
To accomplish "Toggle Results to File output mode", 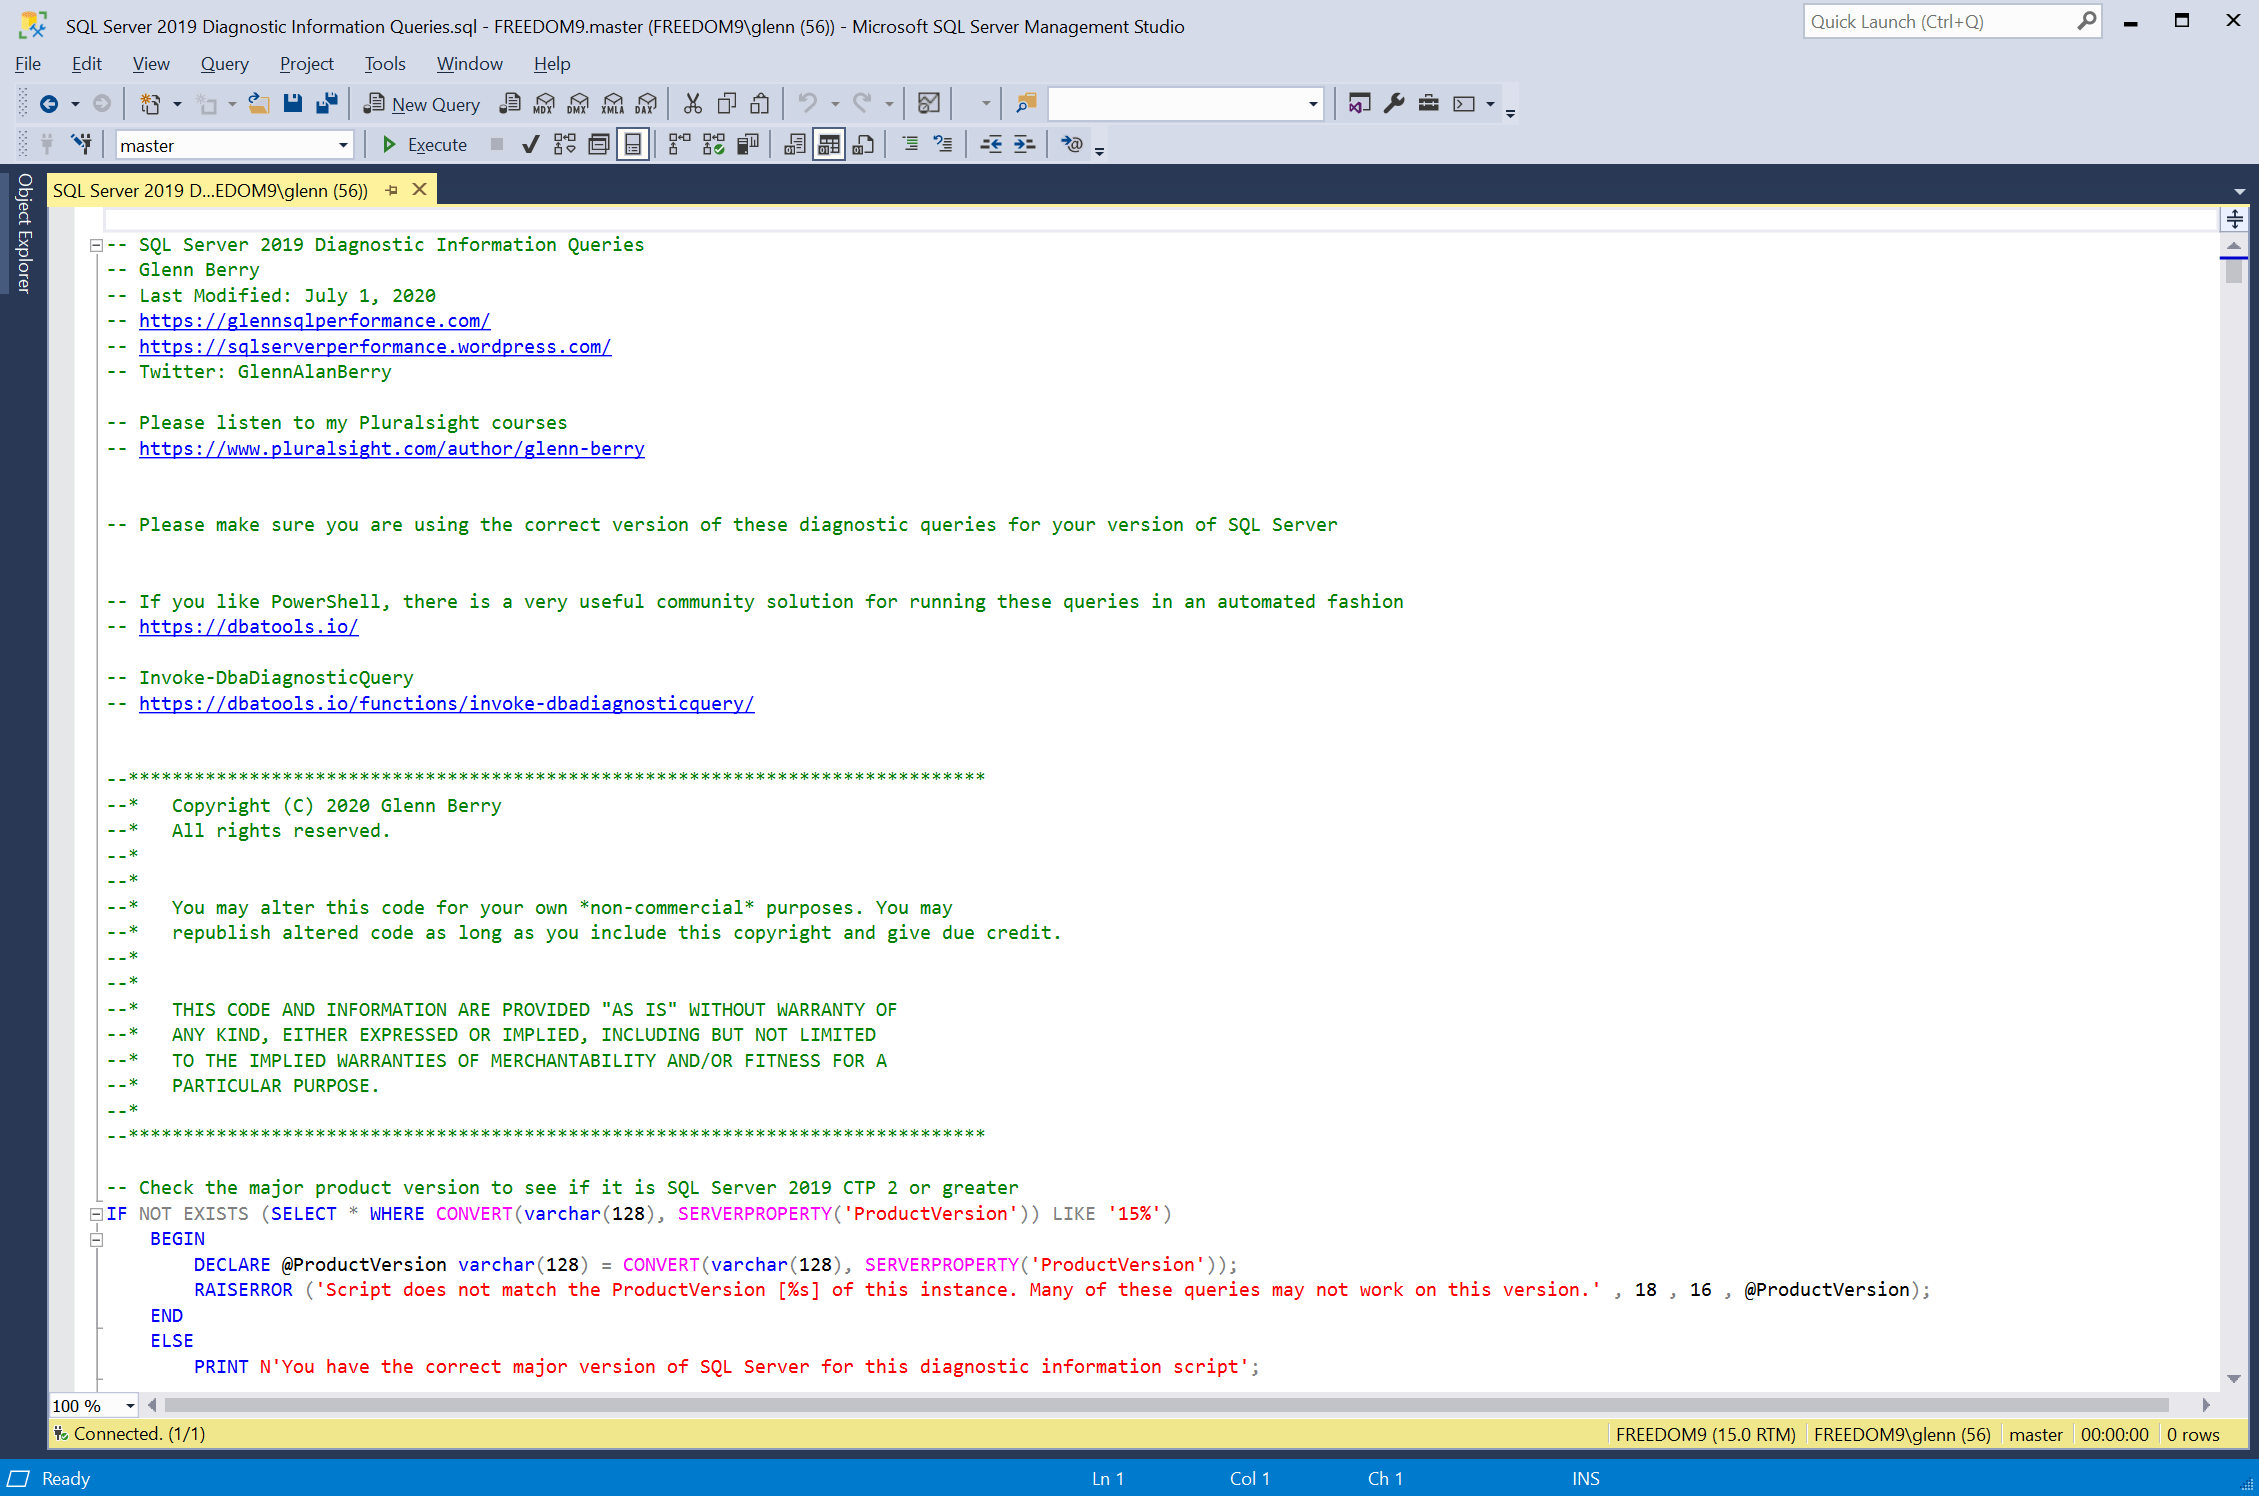I will 863,144.
